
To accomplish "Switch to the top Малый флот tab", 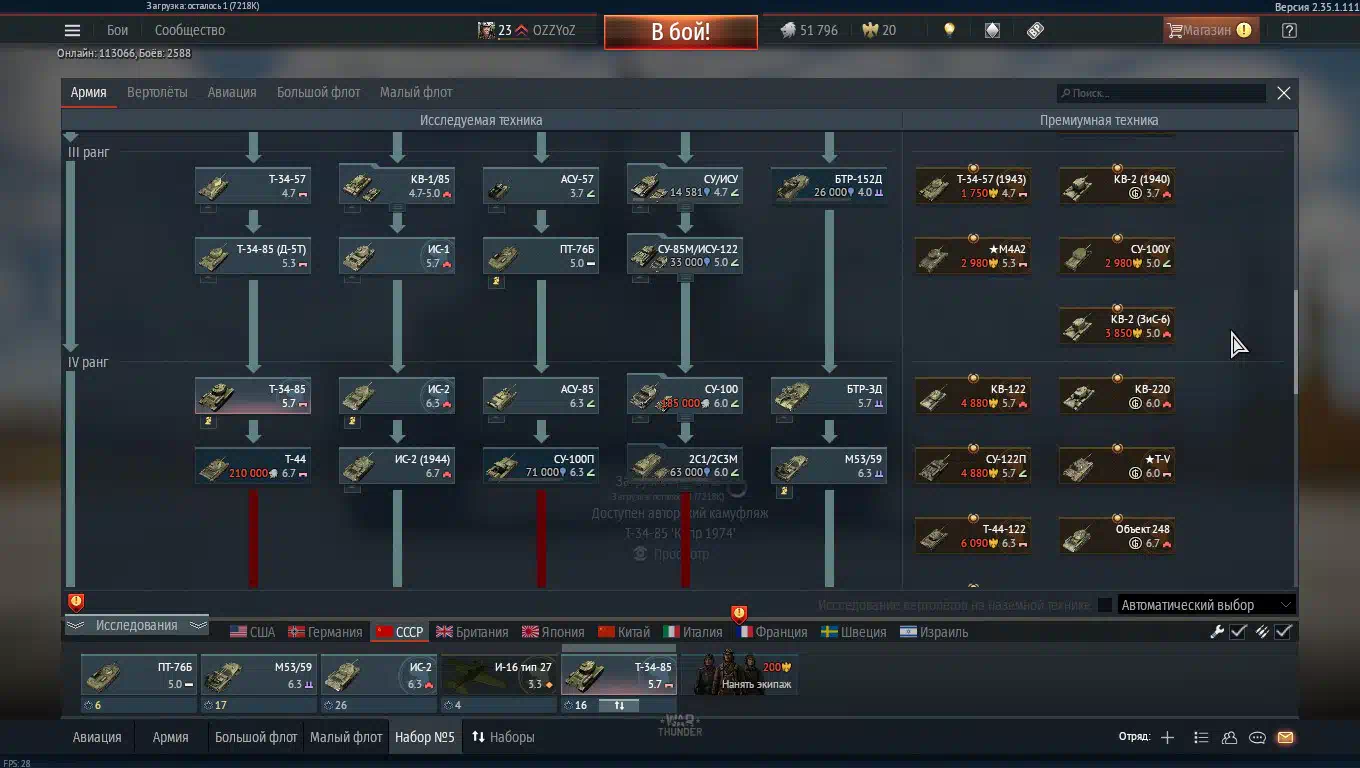I will 416,92.
